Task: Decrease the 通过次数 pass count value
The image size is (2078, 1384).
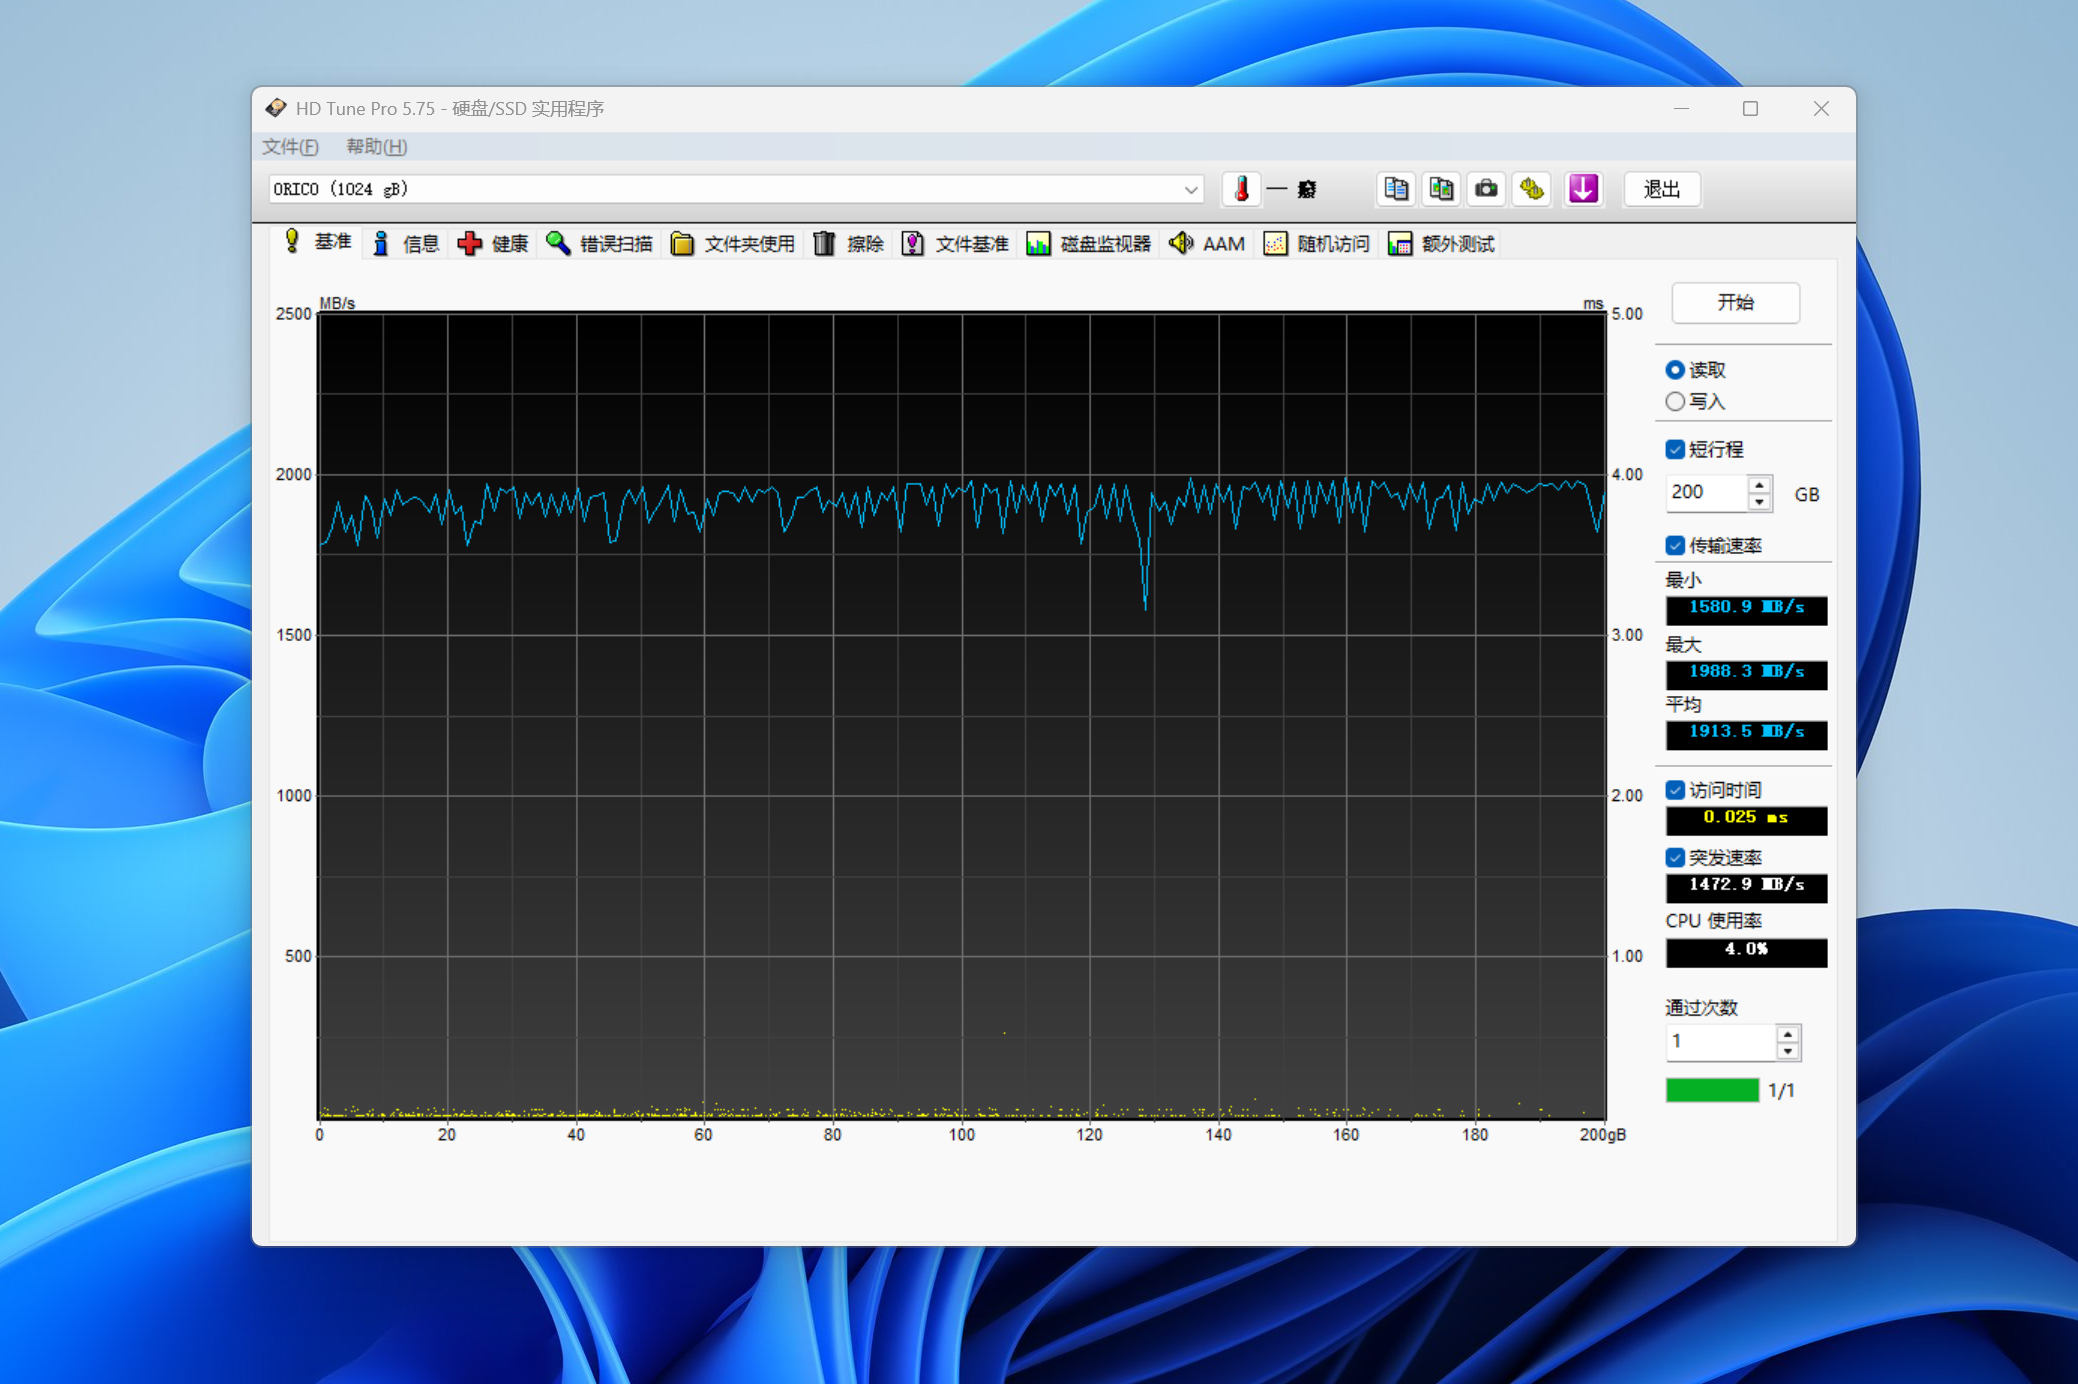Action: (1788, 1051)
